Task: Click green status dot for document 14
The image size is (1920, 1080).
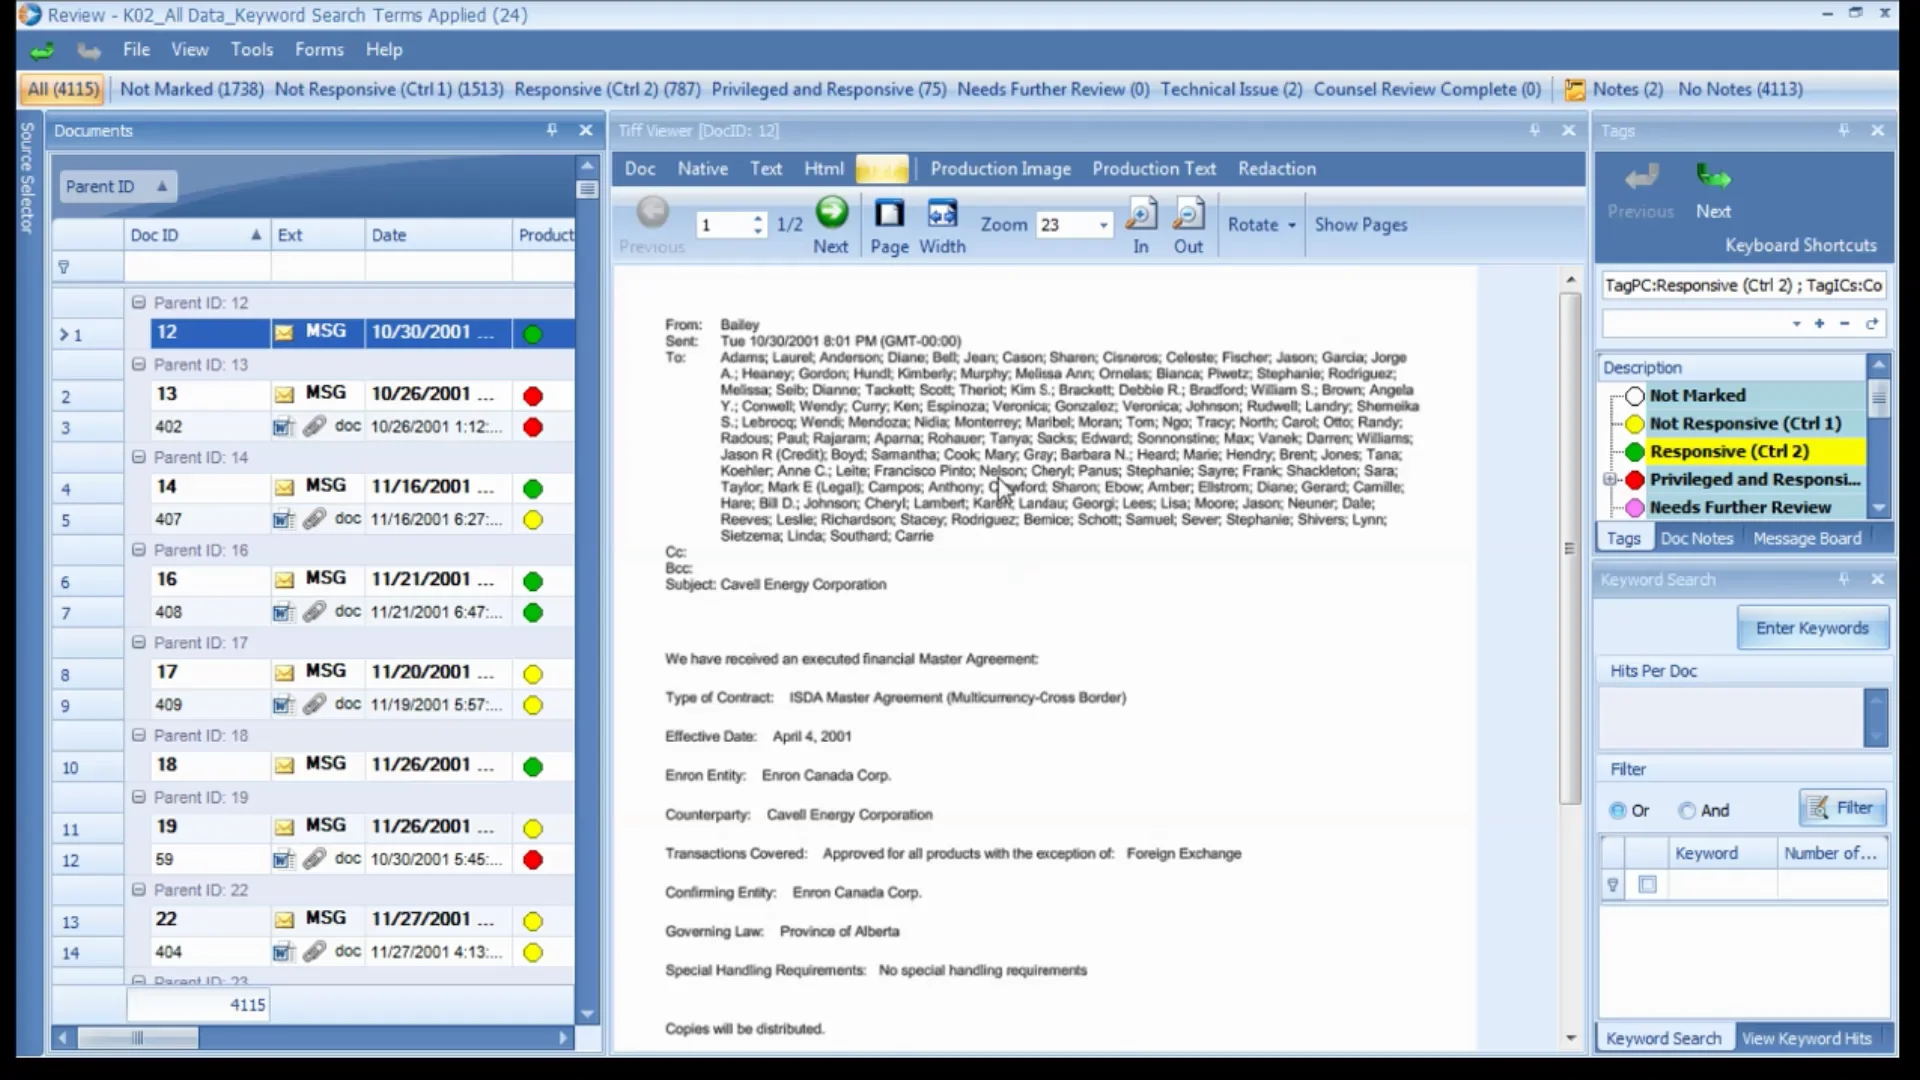Action: [533, 489]
